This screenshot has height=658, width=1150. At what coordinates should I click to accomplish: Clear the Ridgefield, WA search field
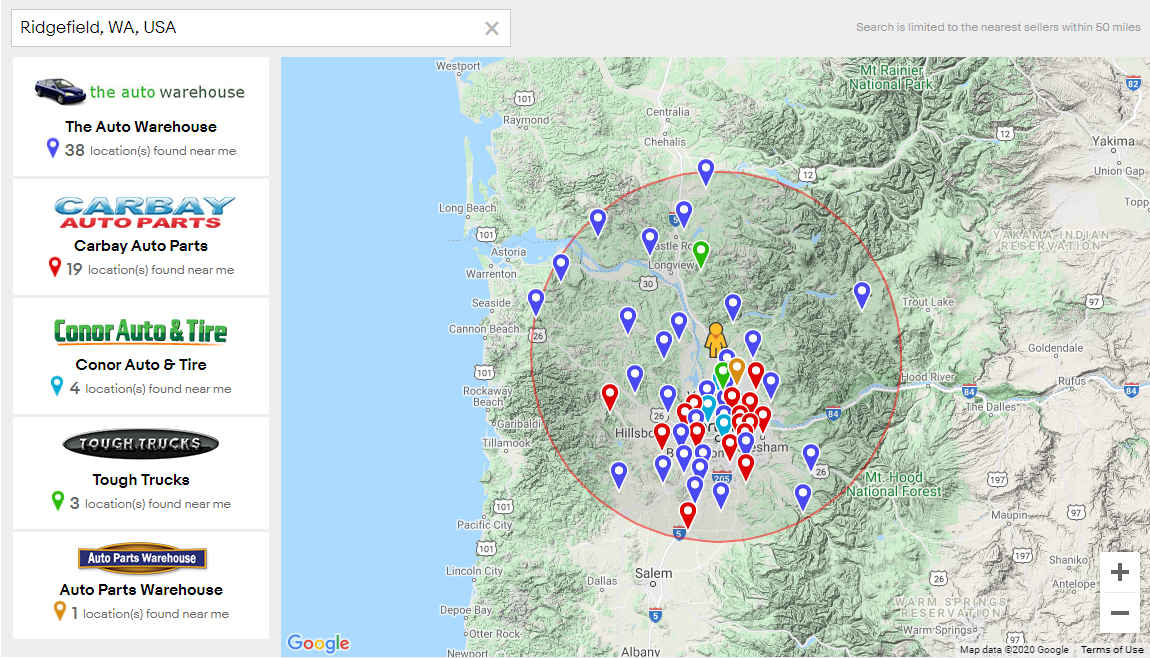tap(491, 29)
